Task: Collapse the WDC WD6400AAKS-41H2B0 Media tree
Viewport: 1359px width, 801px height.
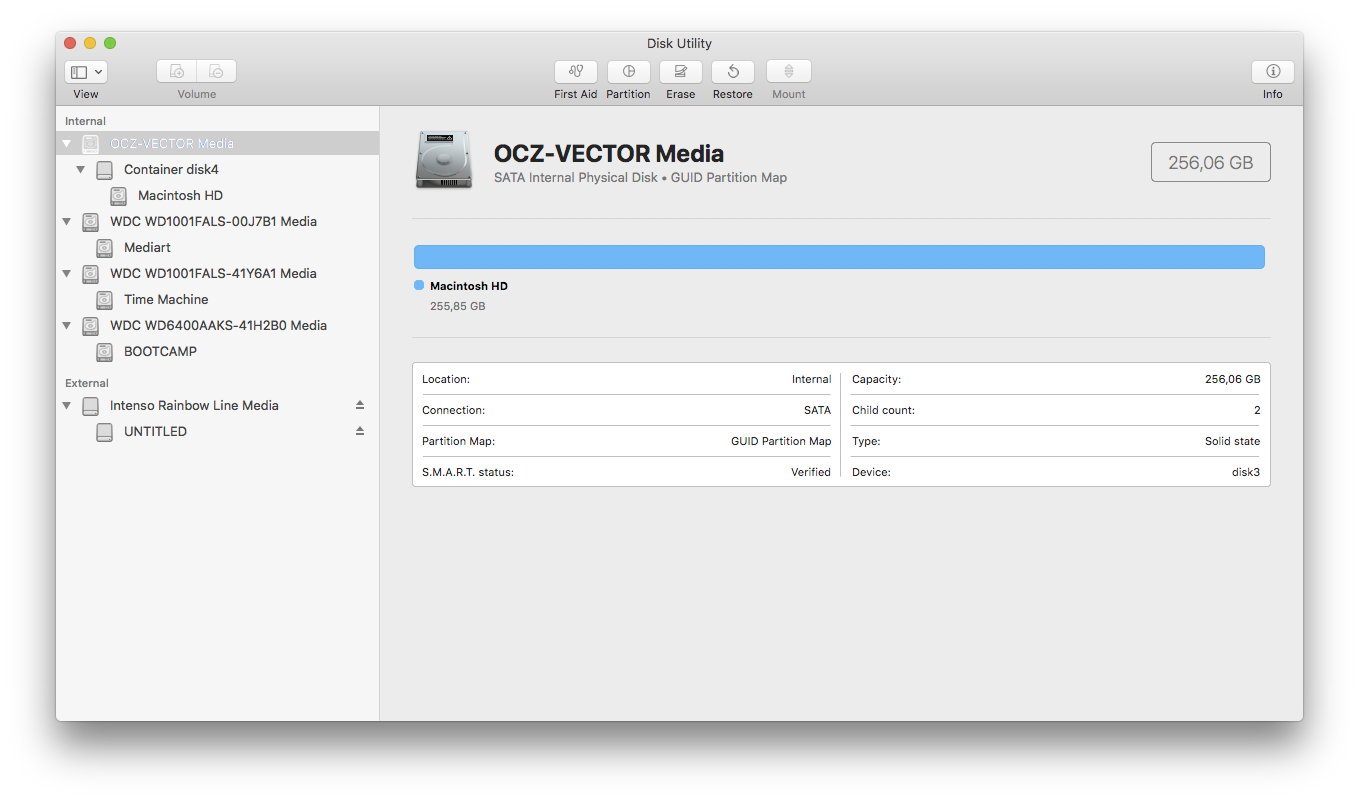Action: [67, 326]
